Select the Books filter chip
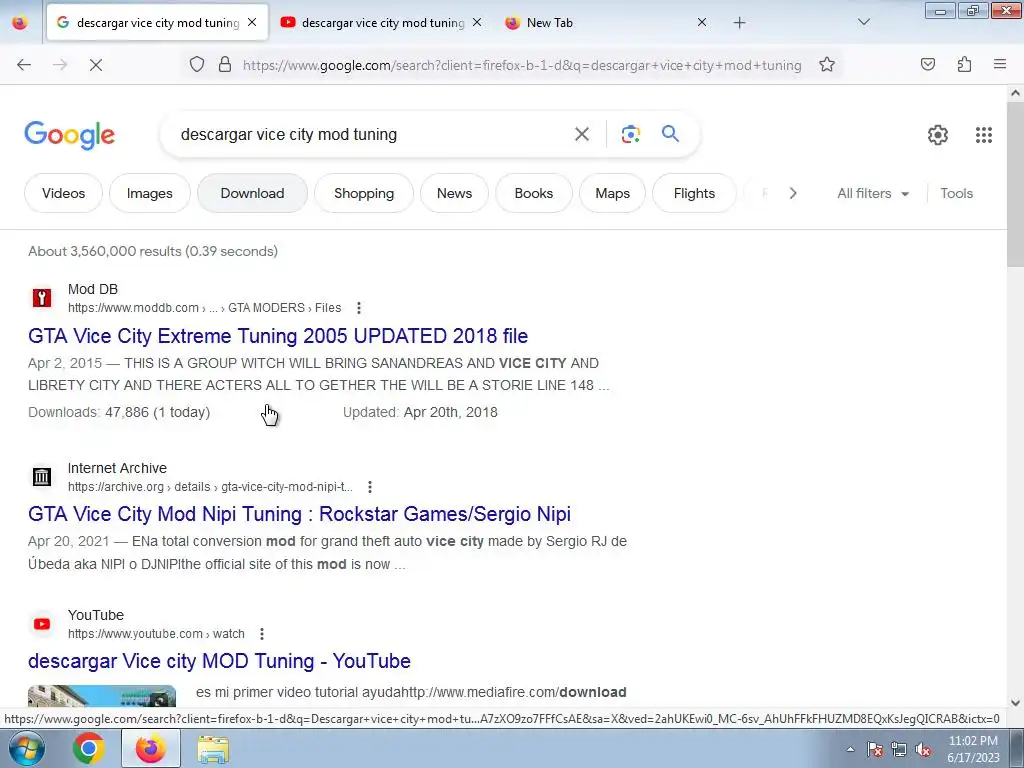The height and width of the screenshot is (768, 1024). click(534, 193)
